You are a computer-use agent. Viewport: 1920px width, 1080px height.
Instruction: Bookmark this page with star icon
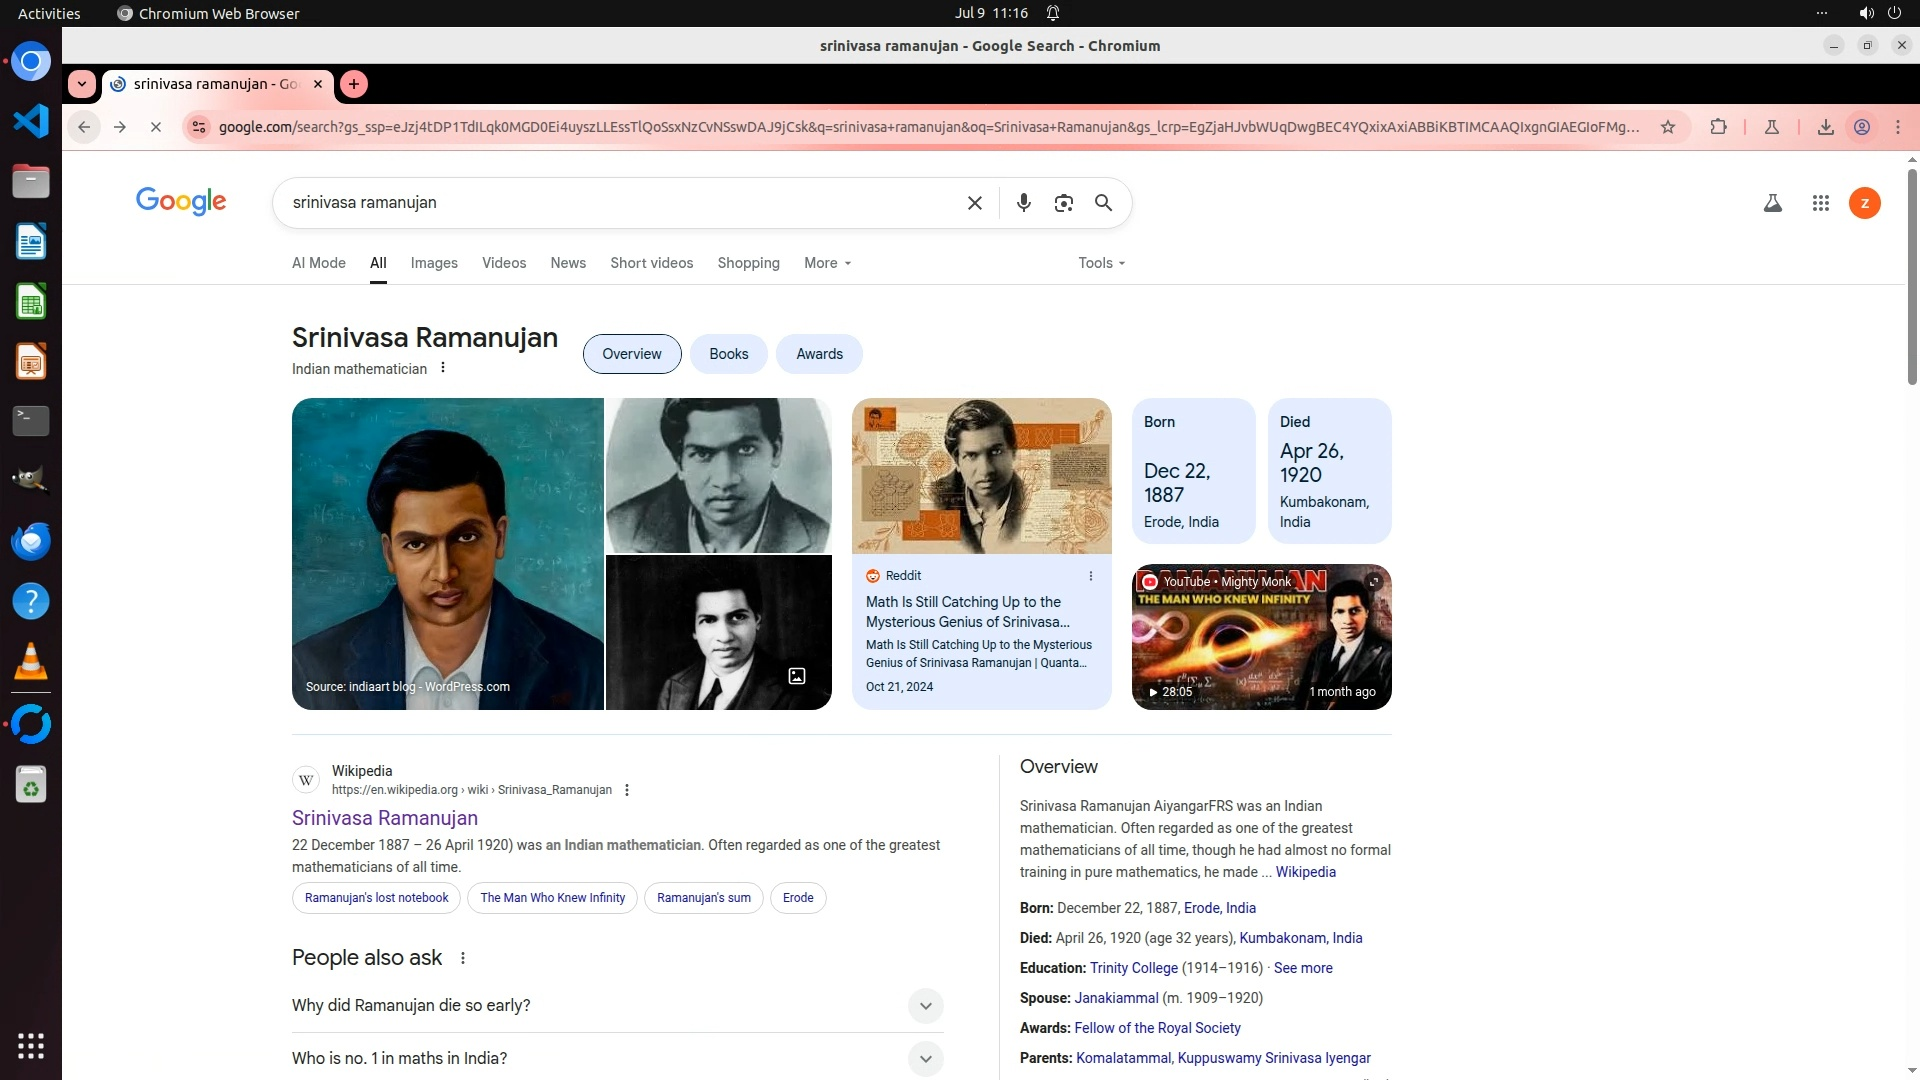pyautogui.click(x=1667, y=127)
